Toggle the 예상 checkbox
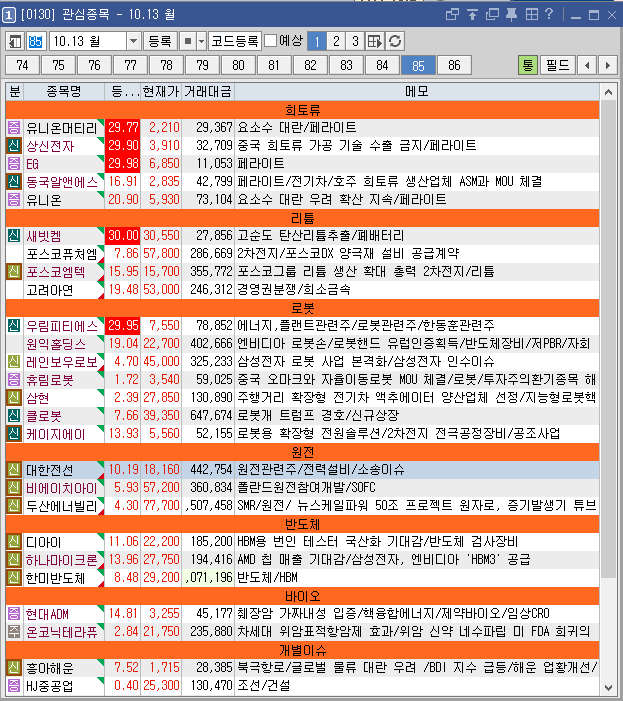This screenshot has height=701, width=623. tap(271, 41)
